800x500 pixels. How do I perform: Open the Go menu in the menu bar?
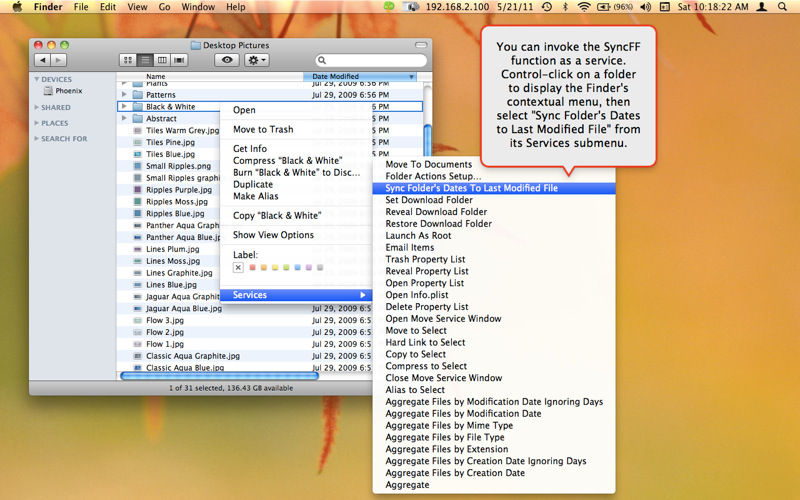[164, 7]
